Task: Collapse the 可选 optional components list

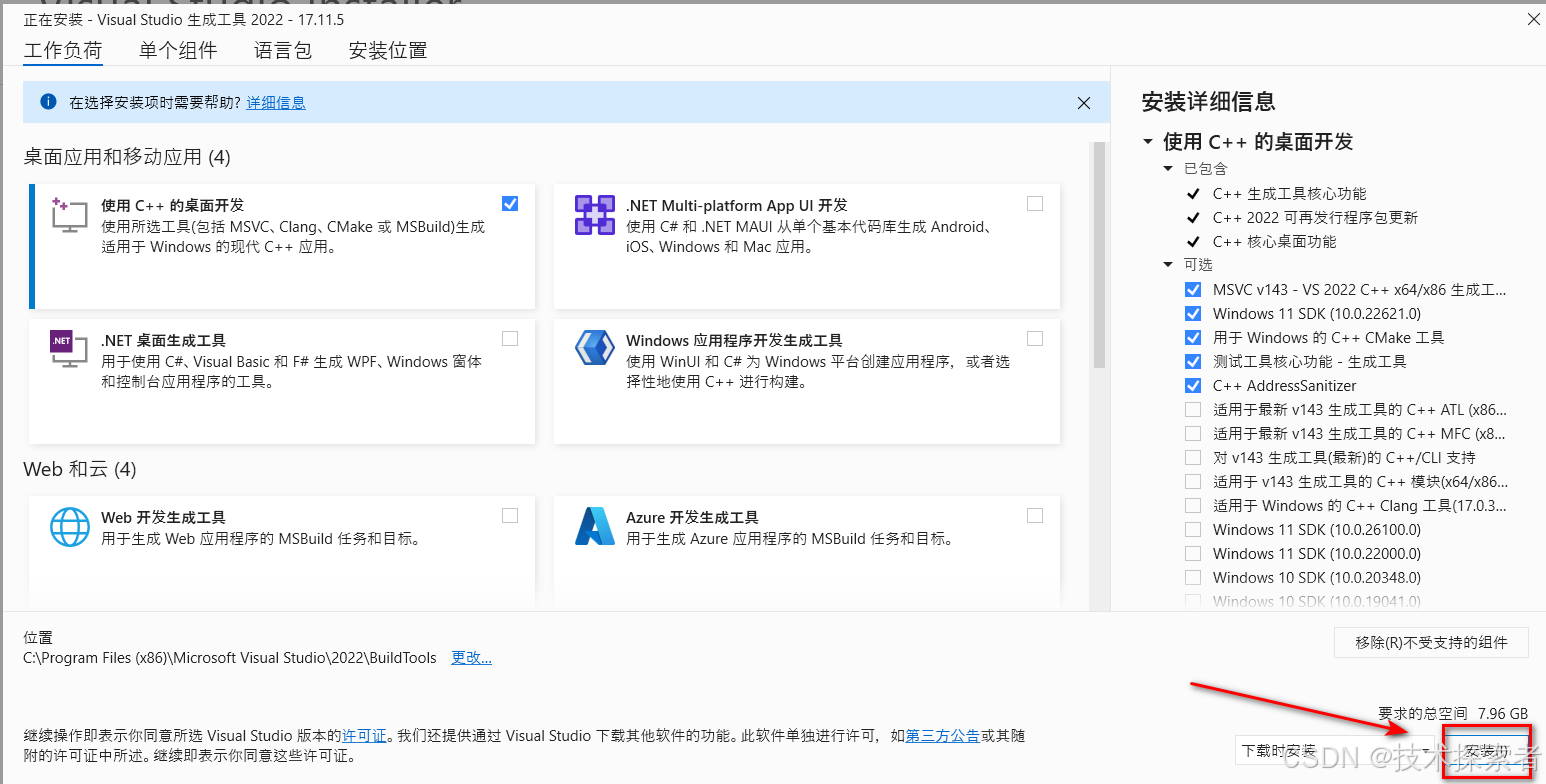Action: 1168,265
